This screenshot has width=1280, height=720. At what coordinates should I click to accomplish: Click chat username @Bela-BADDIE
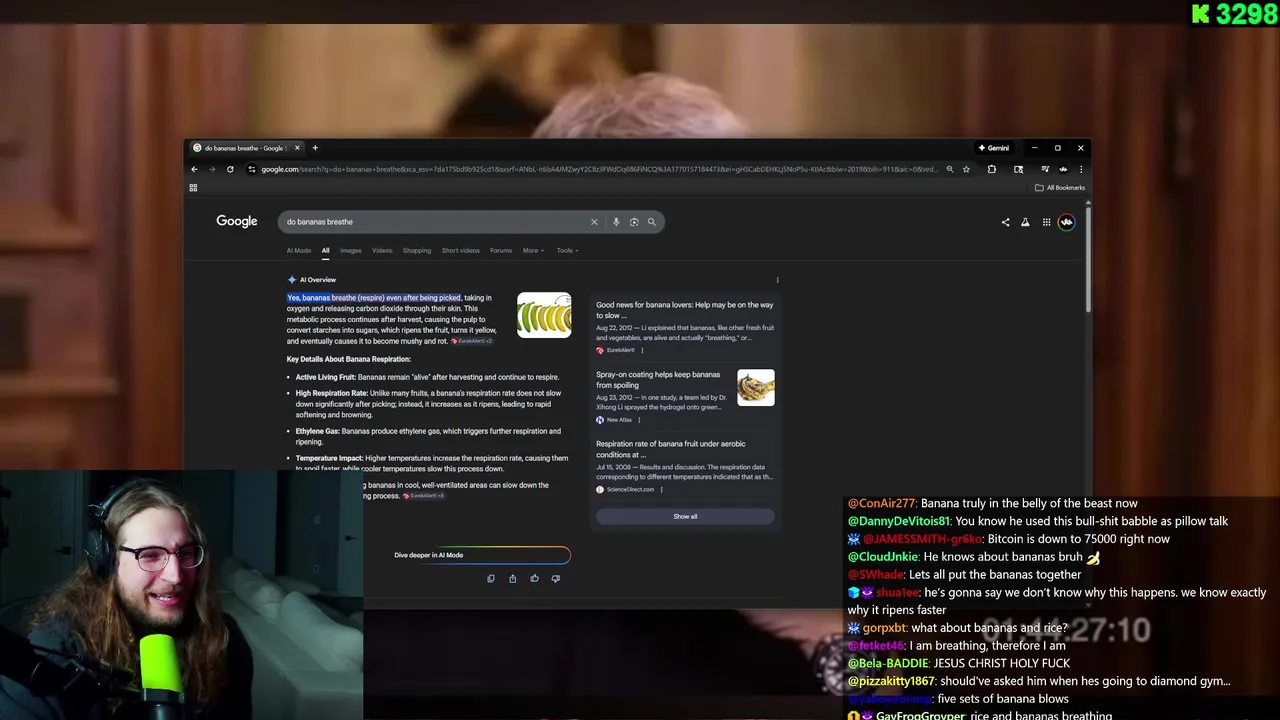(x=888, y=663)
